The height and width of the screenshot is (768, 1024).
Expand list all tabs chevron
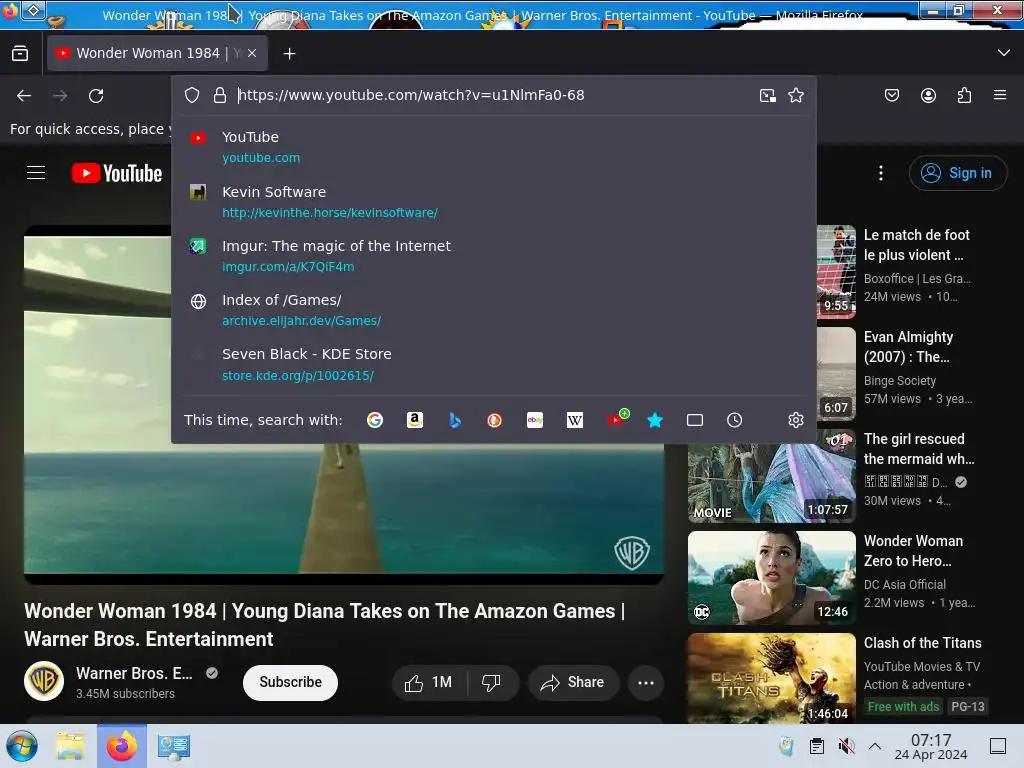coord(1004,53)
